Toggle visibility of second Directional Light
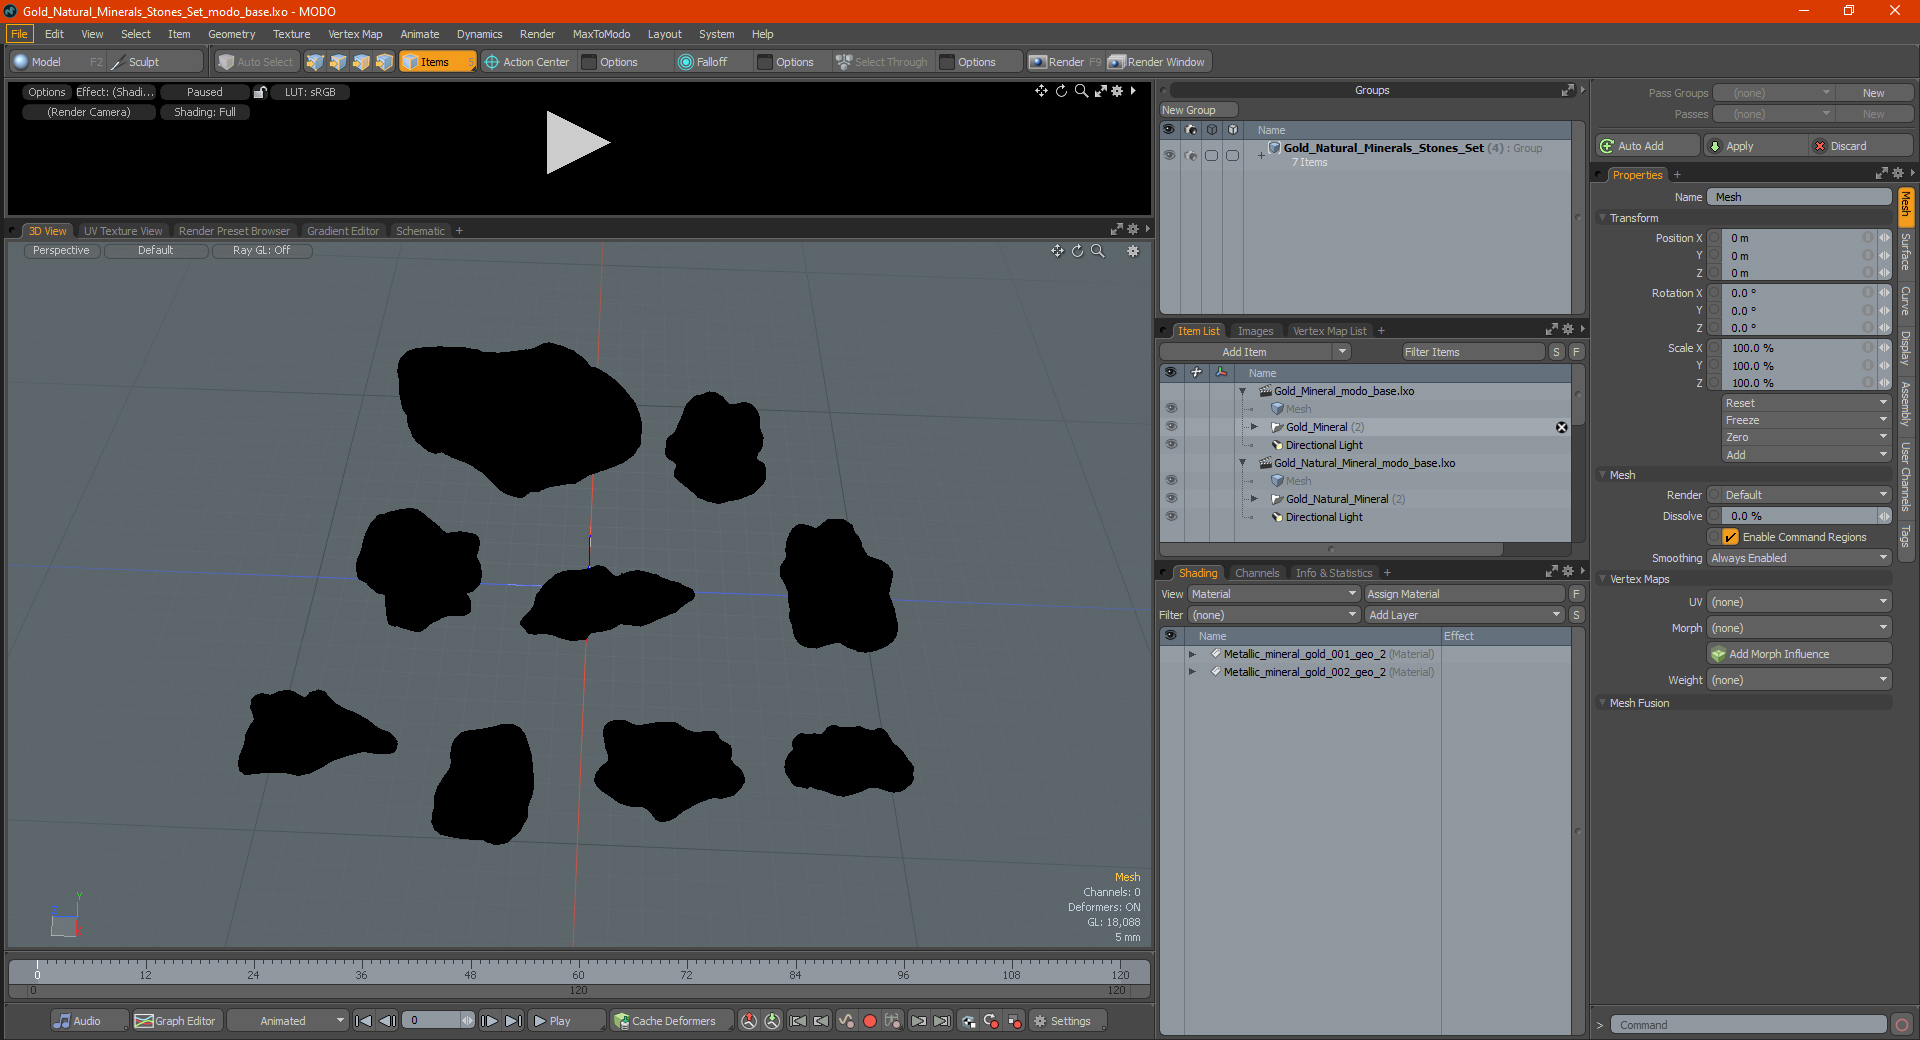The height and width of the screenshot is (1040, 1920). pyautogui.click(x=1170, y=517)
